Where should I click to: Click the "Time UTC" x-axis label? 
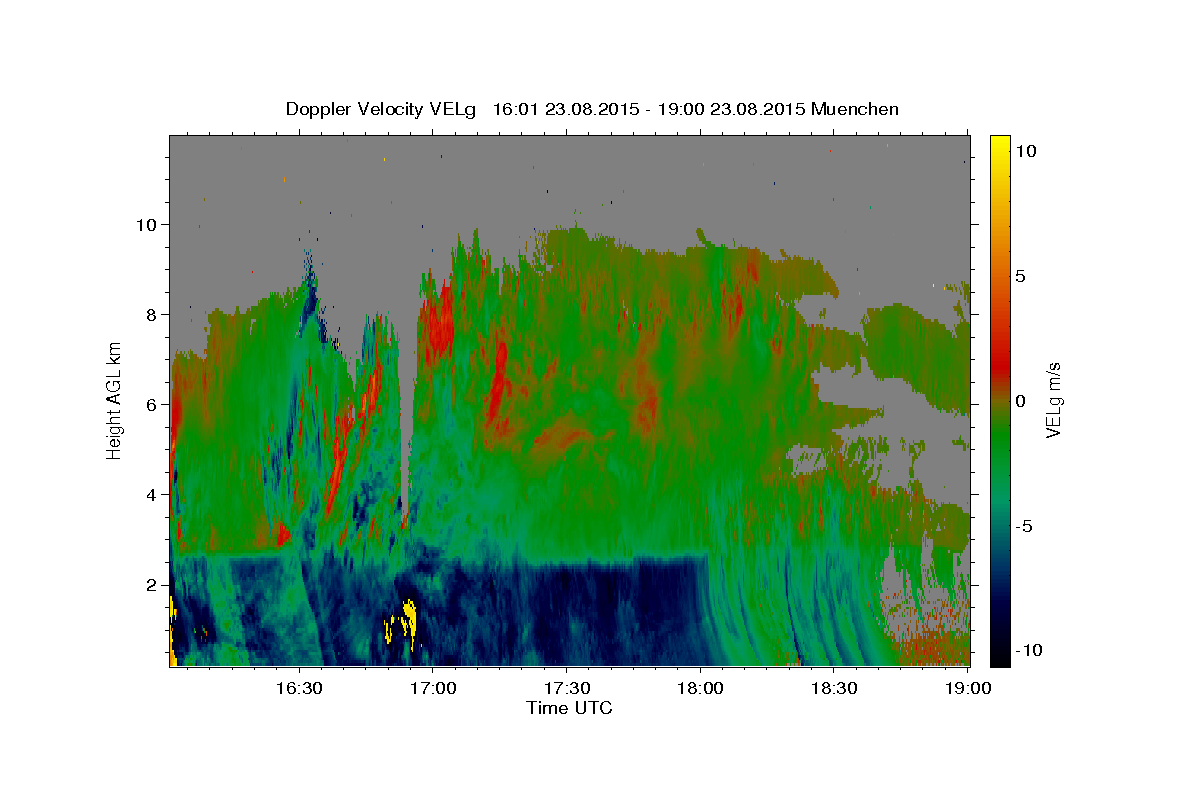pyautogui.click(x=569, y=708)
